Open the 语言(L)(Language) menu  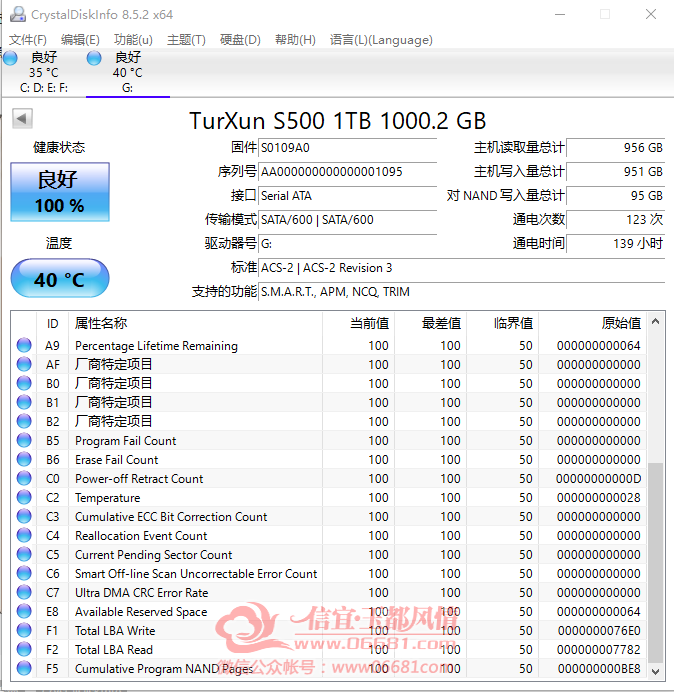(381, 40)
